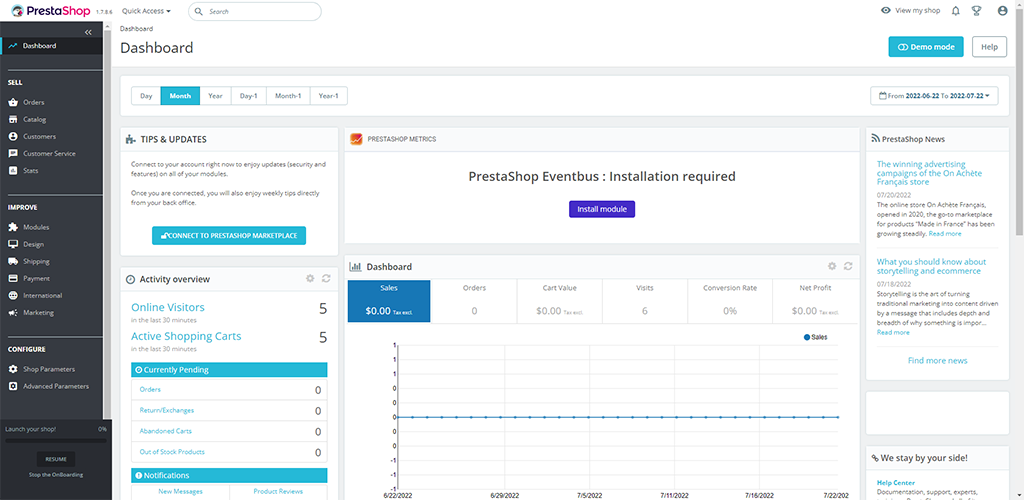Open pending Orders link
The height and width of the screenshot is (500, 1024).
(150, 389)
